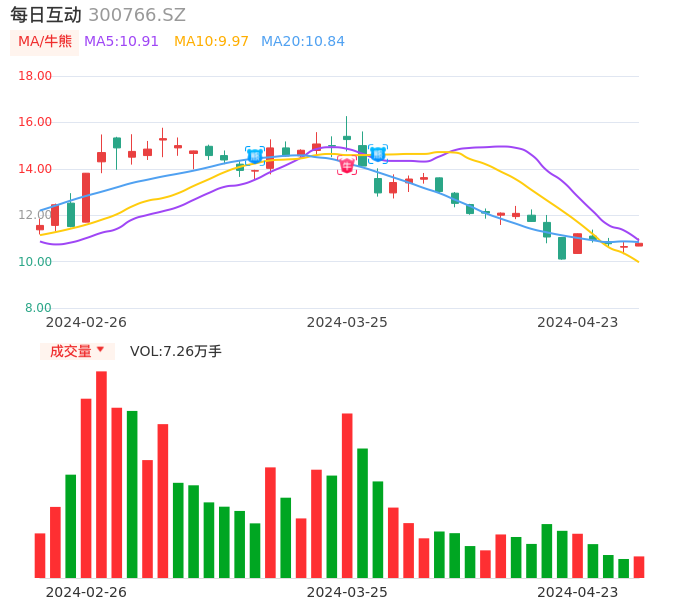Viewport: 686px width, 606px height.
Task: Click the first red volume bar on left
Action: click(x=40, y=555)
